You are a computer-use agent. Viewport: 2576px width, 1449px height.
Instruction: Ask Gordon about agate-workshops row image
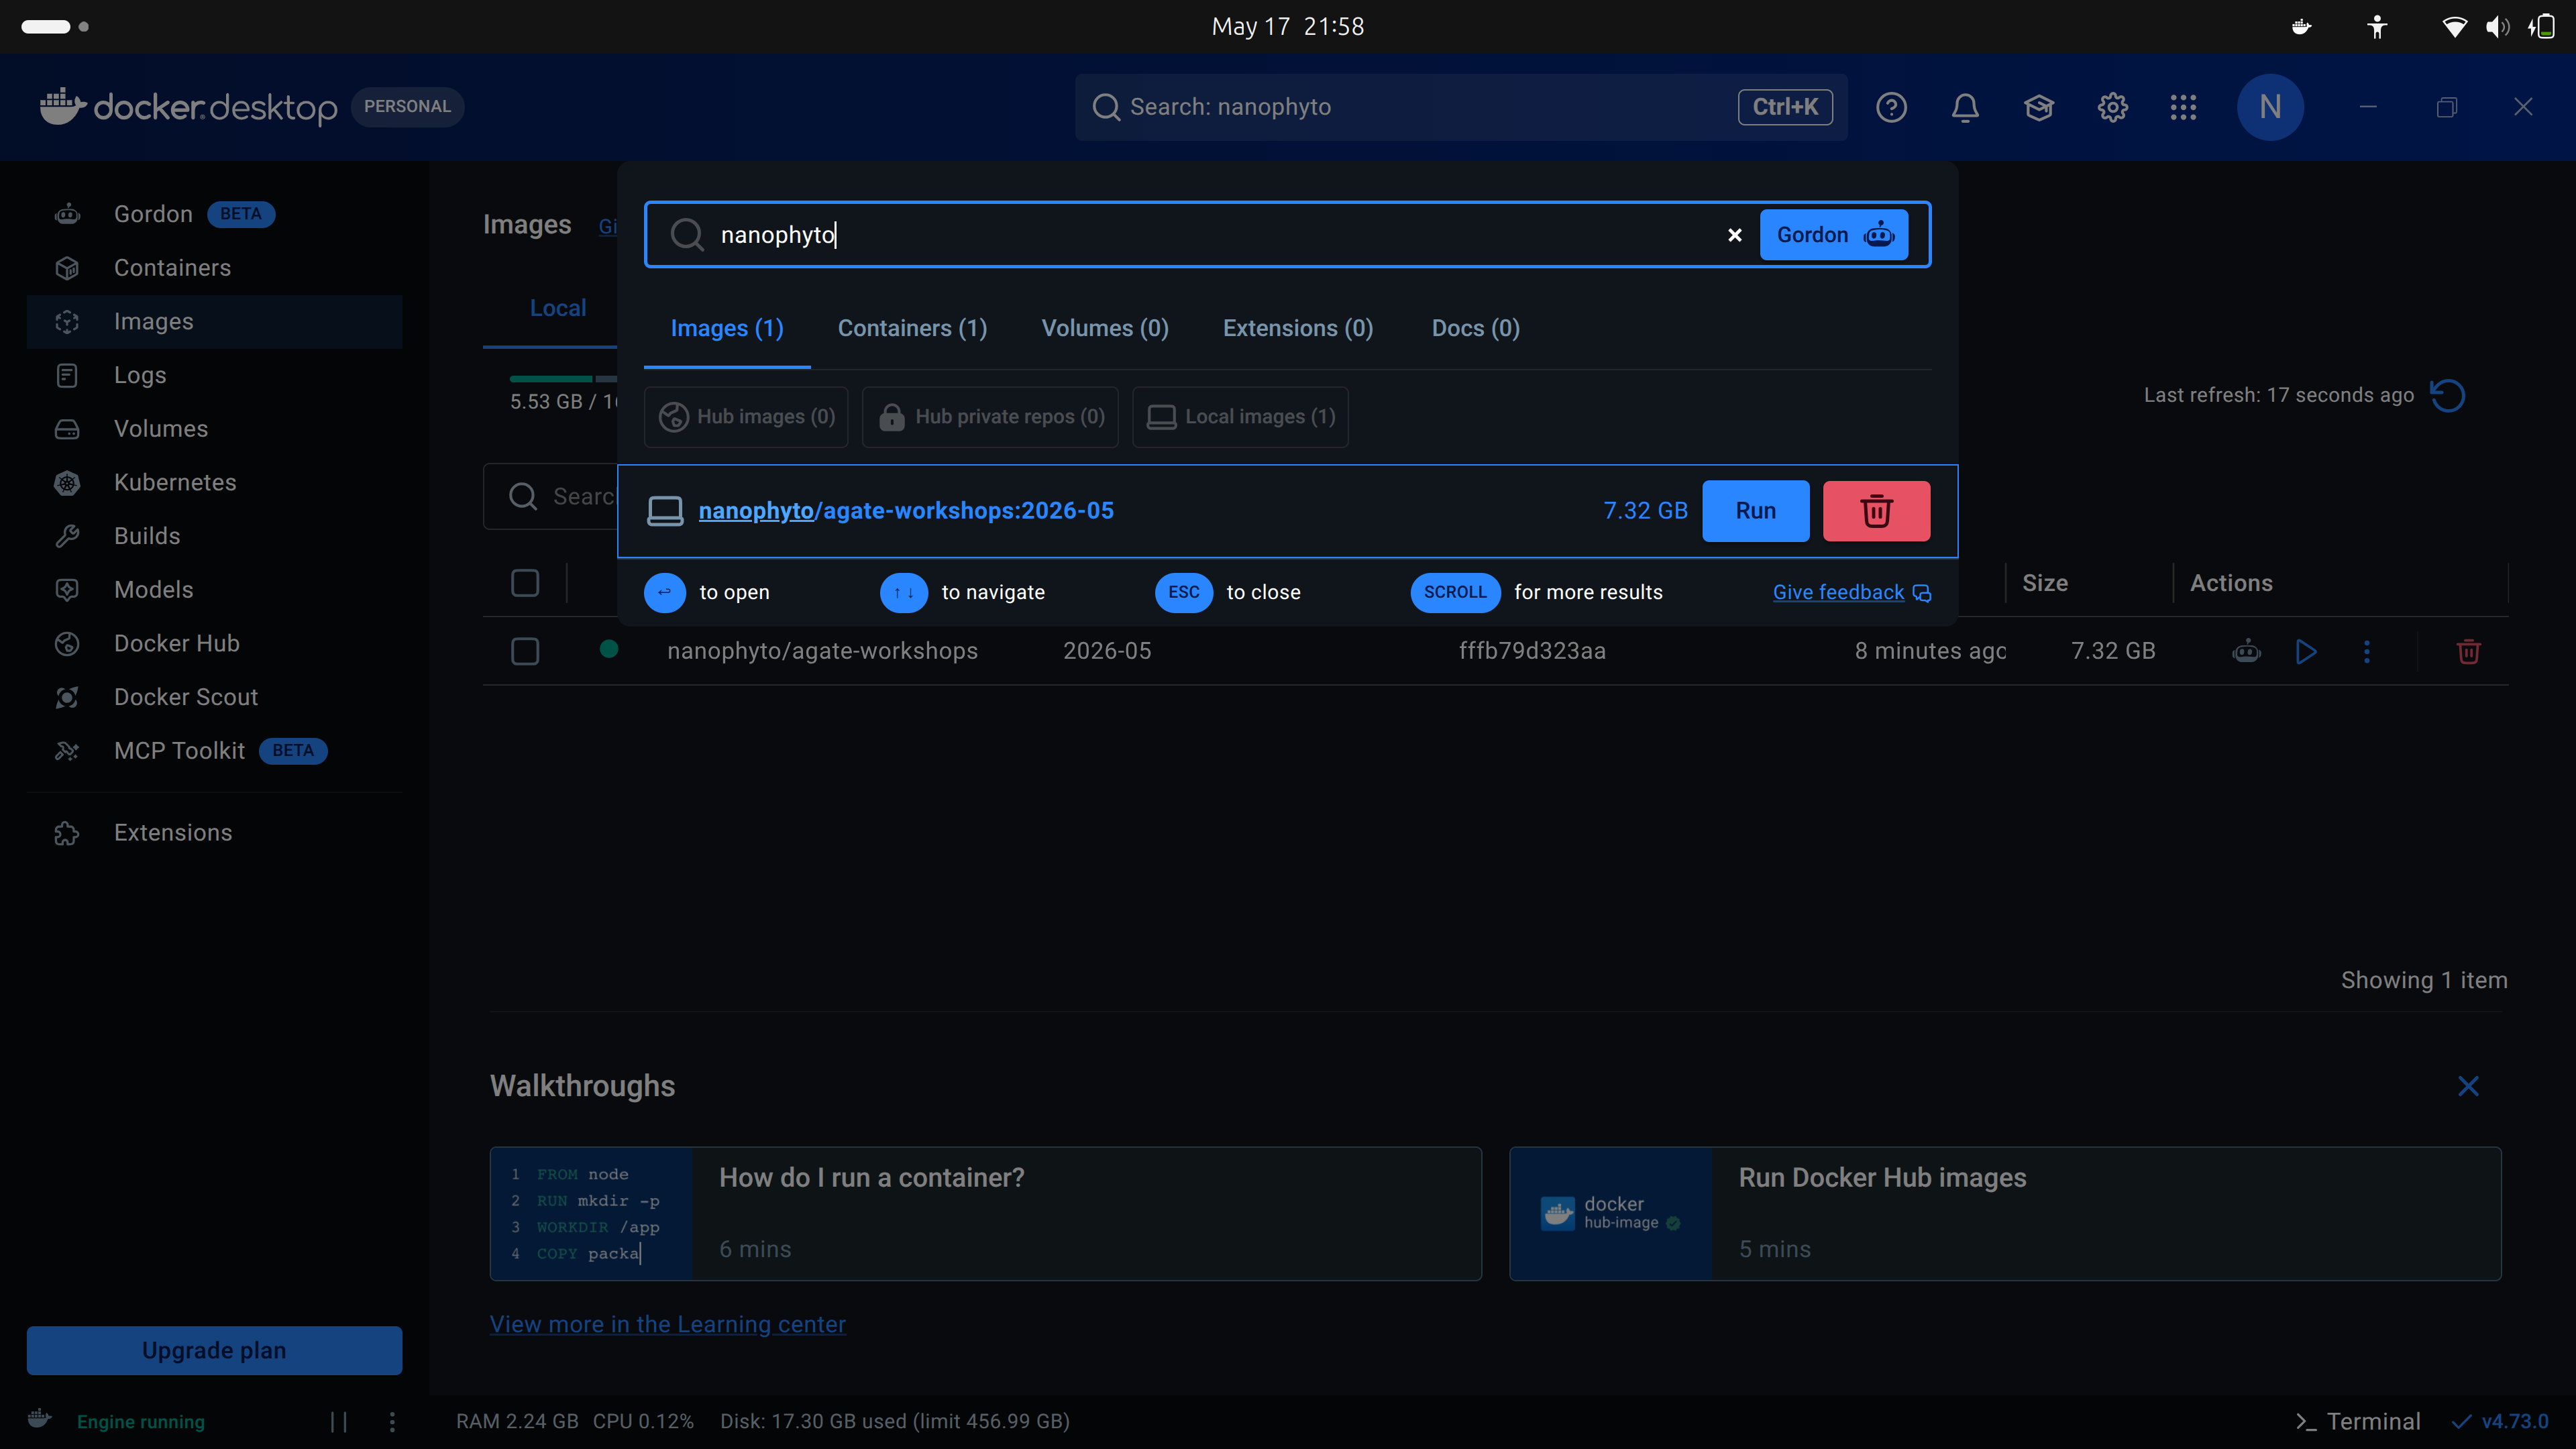(2246, 652)
